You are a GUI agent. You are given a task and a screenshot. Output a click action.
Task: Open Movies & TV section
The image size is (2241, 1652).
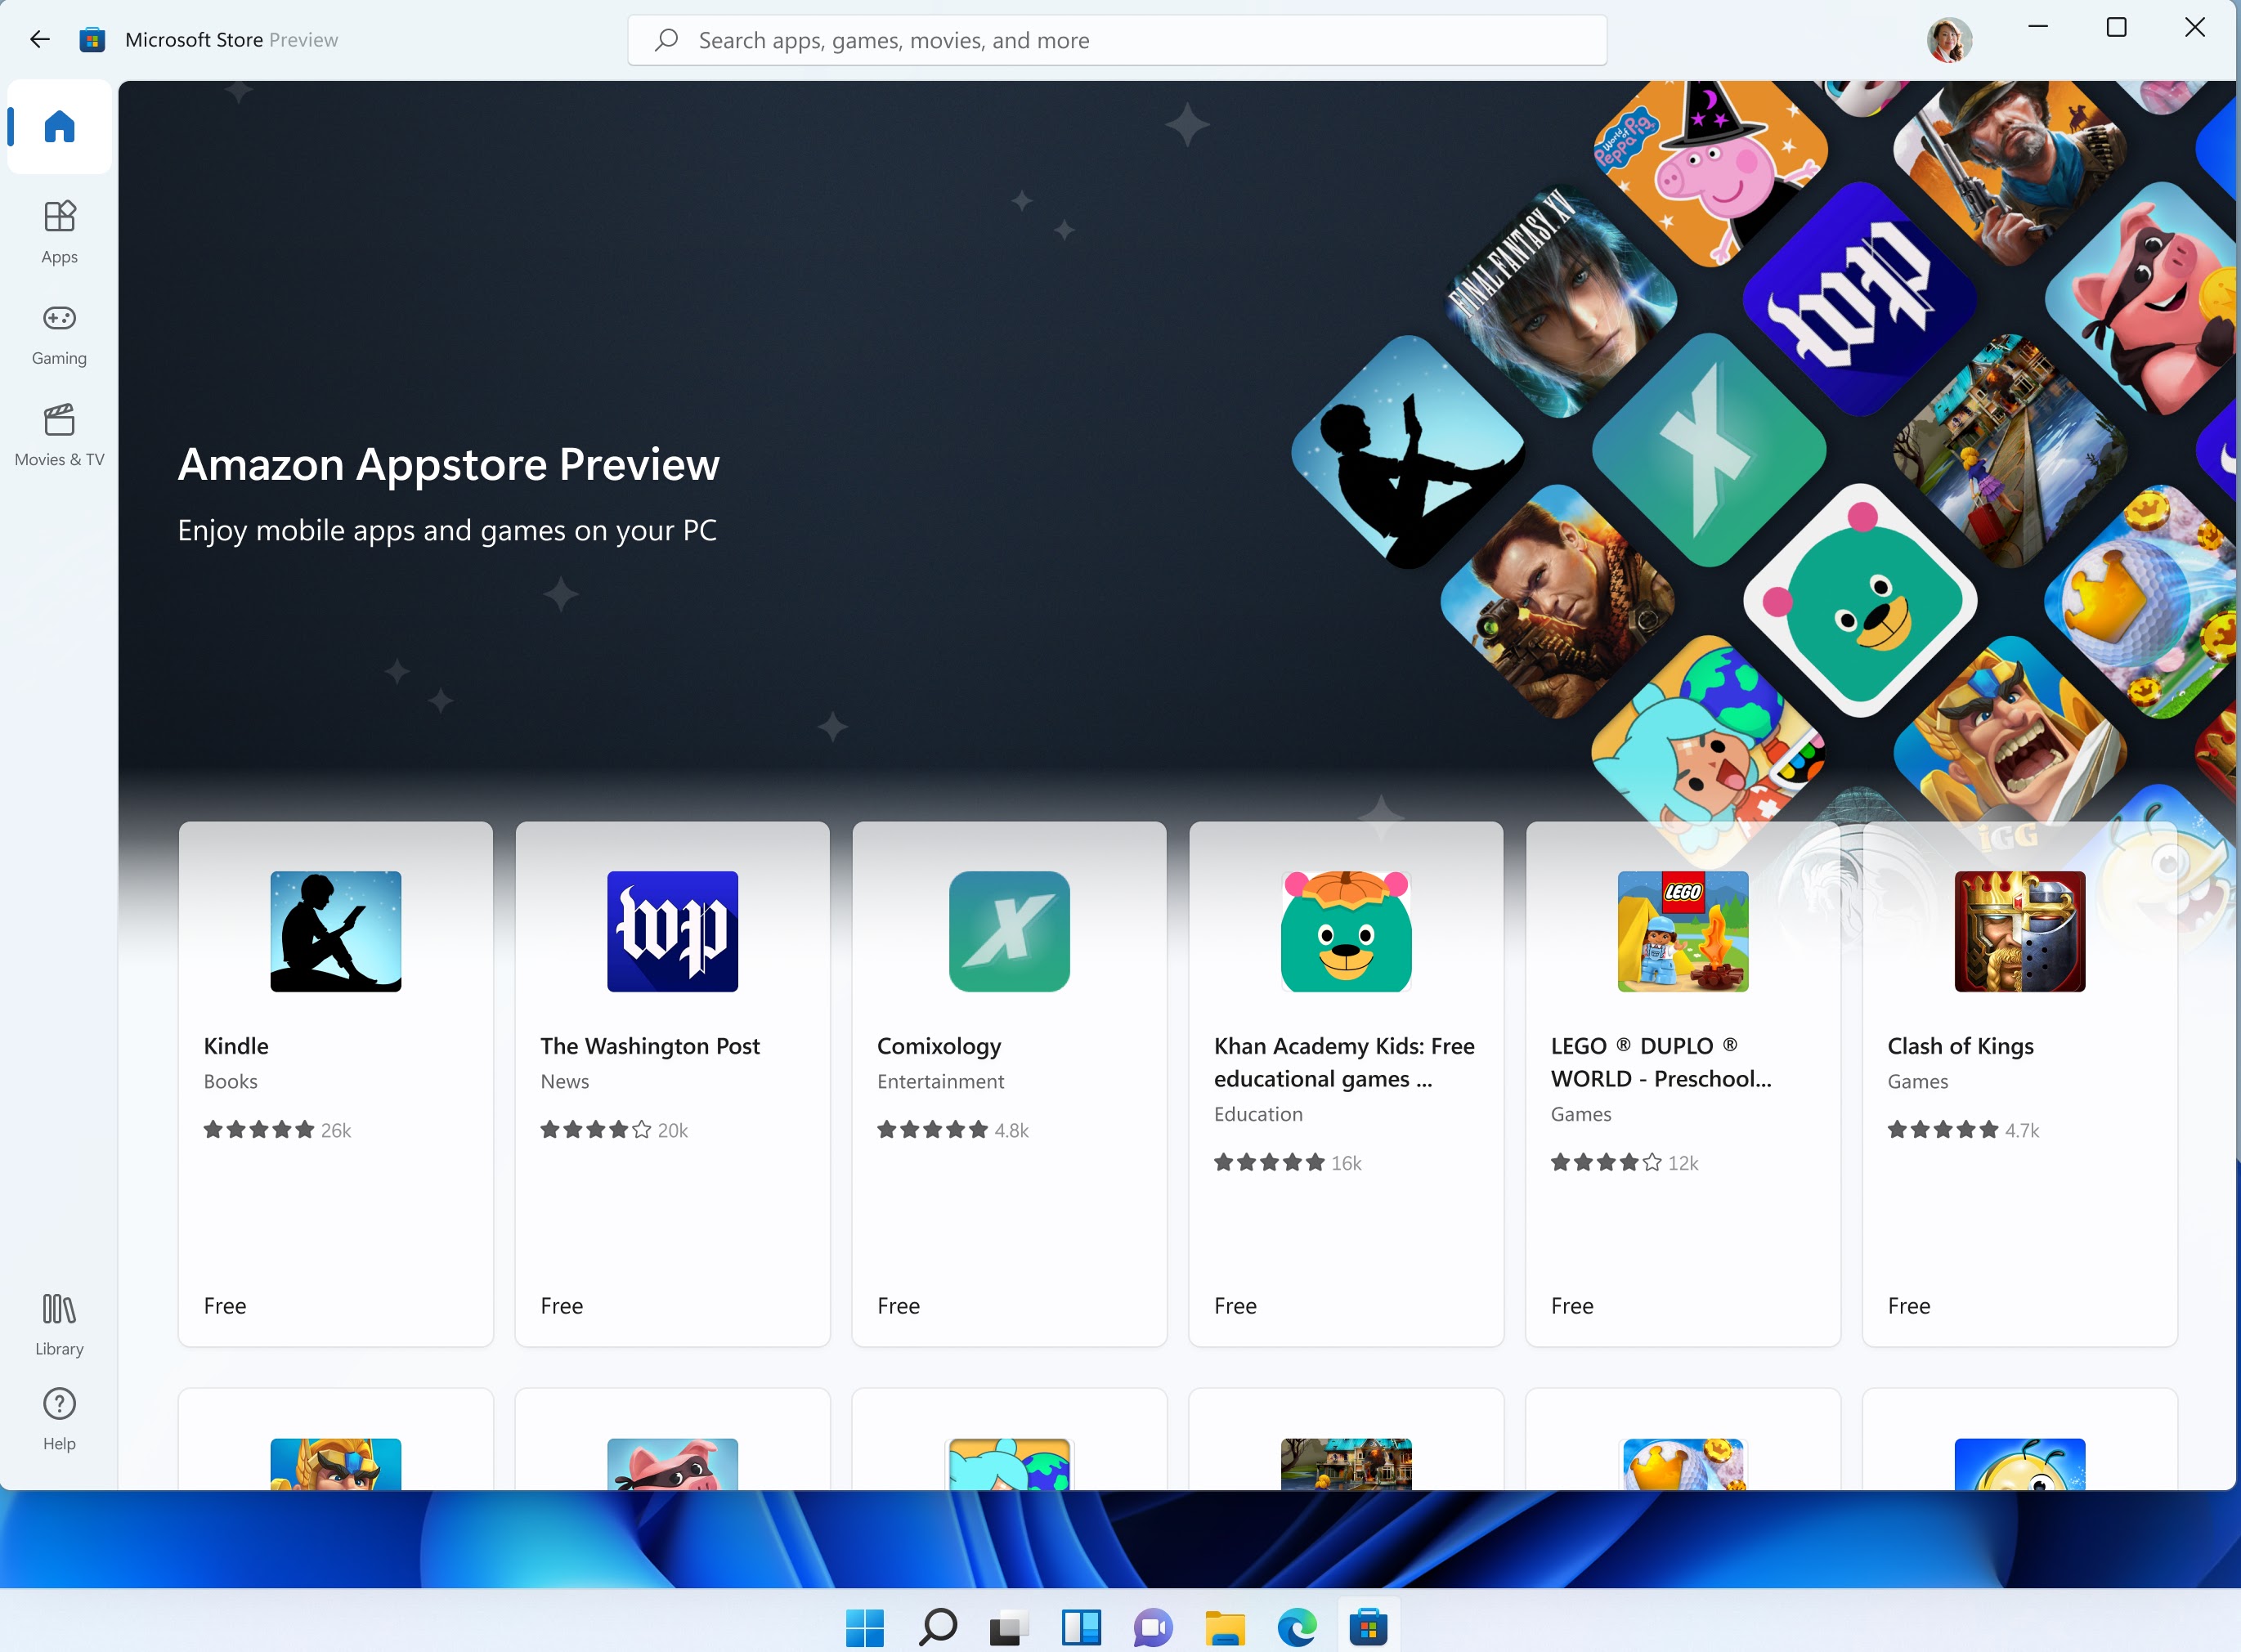[x=59, y=435]
